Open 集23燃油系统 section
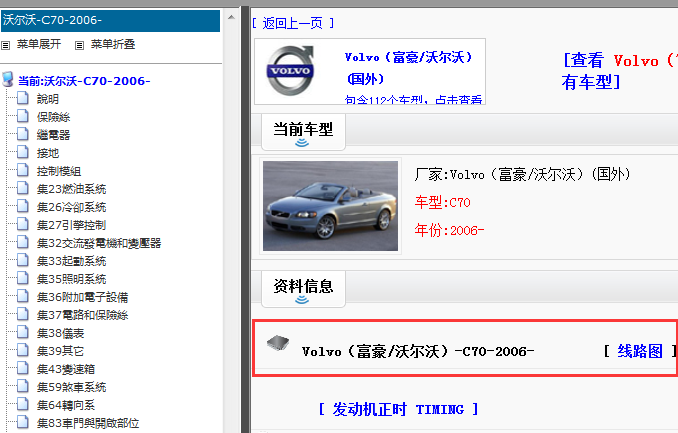 [71, 189]
